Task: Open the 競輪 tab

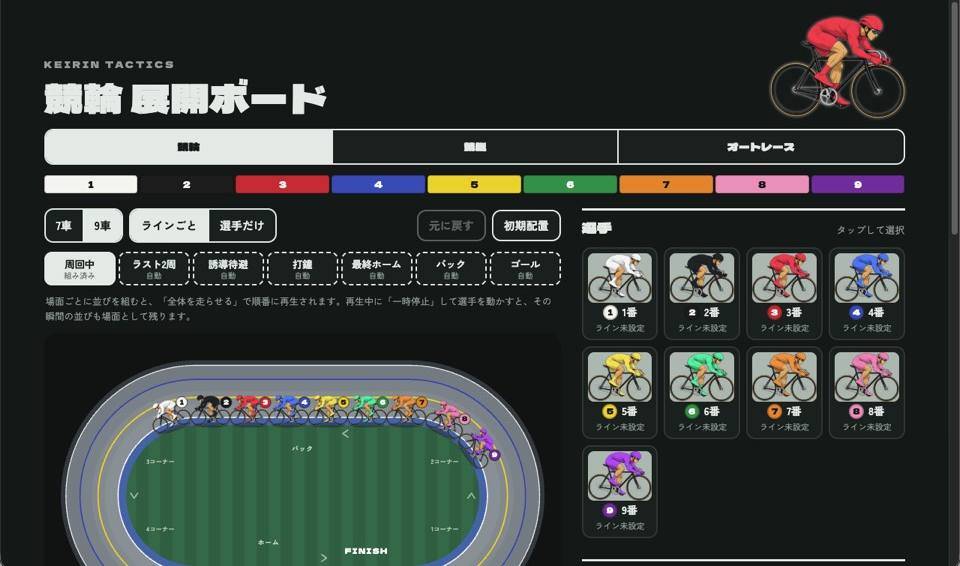Action: coord(189,147)
